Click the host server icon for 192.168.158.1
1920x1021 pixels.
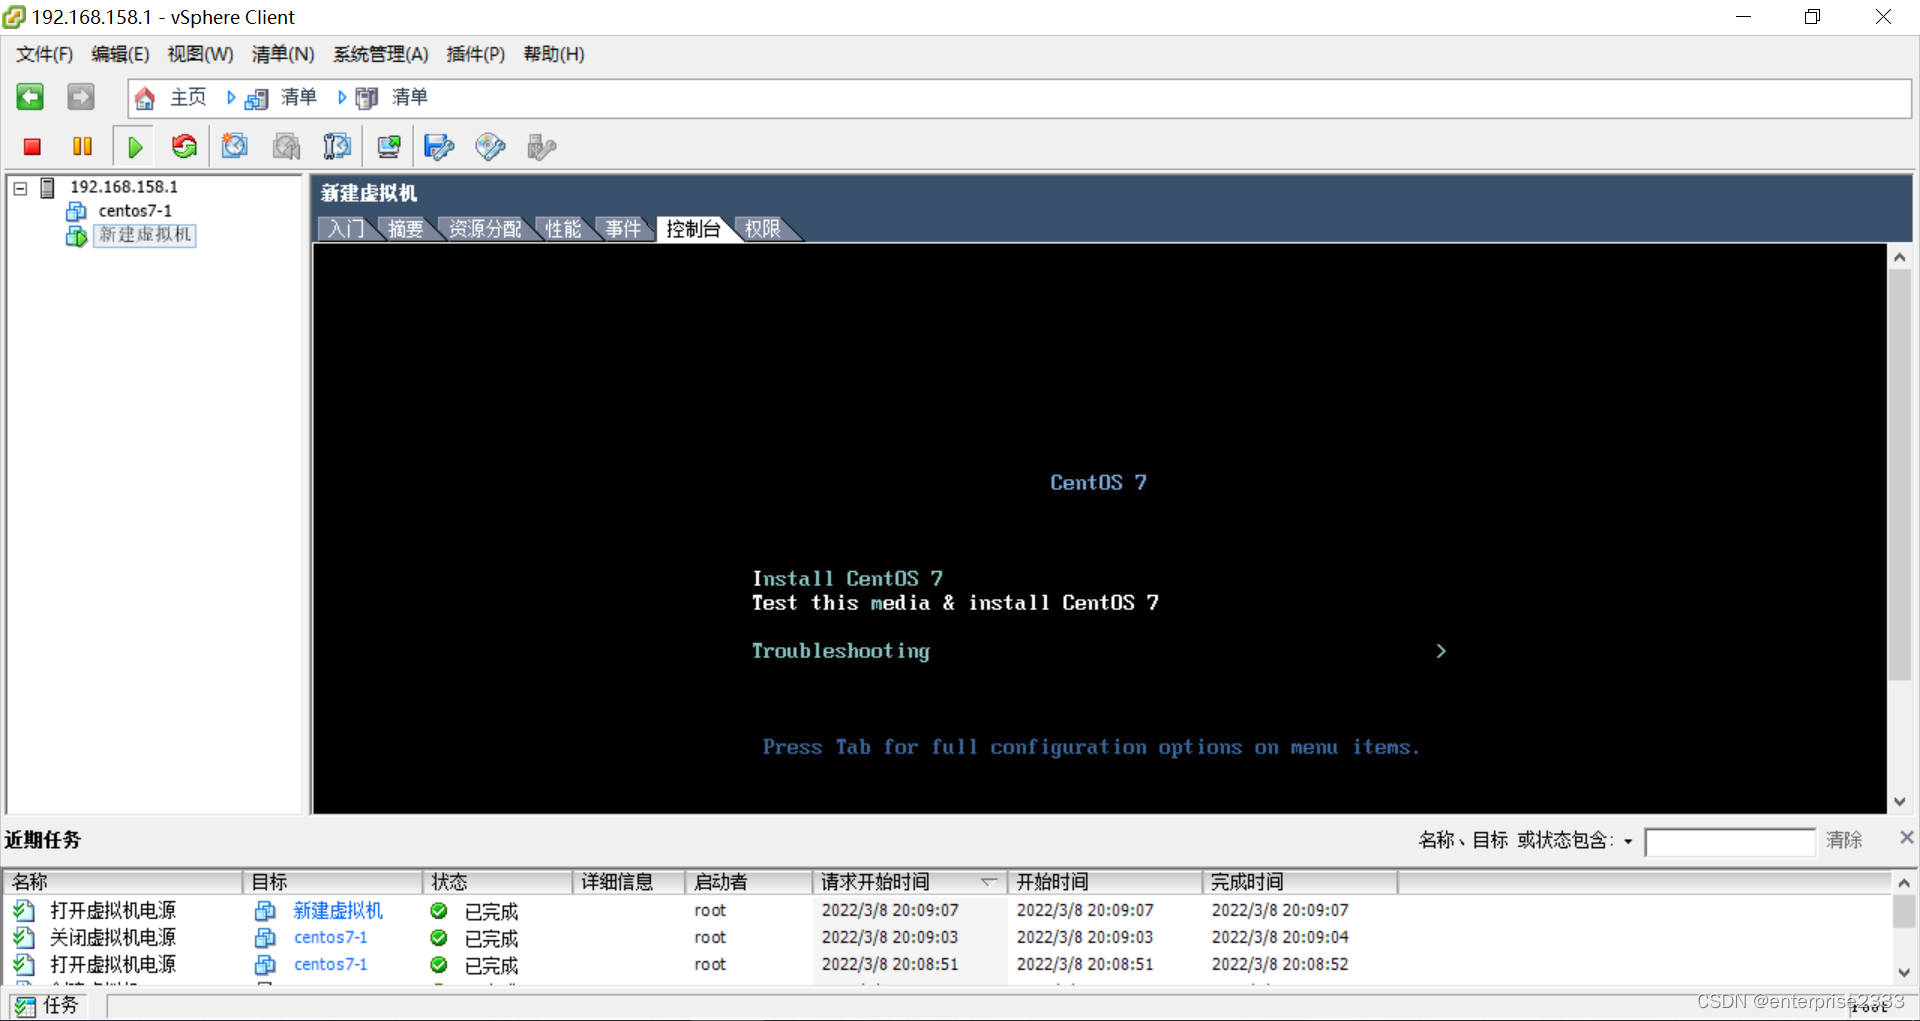coord(47,187)
